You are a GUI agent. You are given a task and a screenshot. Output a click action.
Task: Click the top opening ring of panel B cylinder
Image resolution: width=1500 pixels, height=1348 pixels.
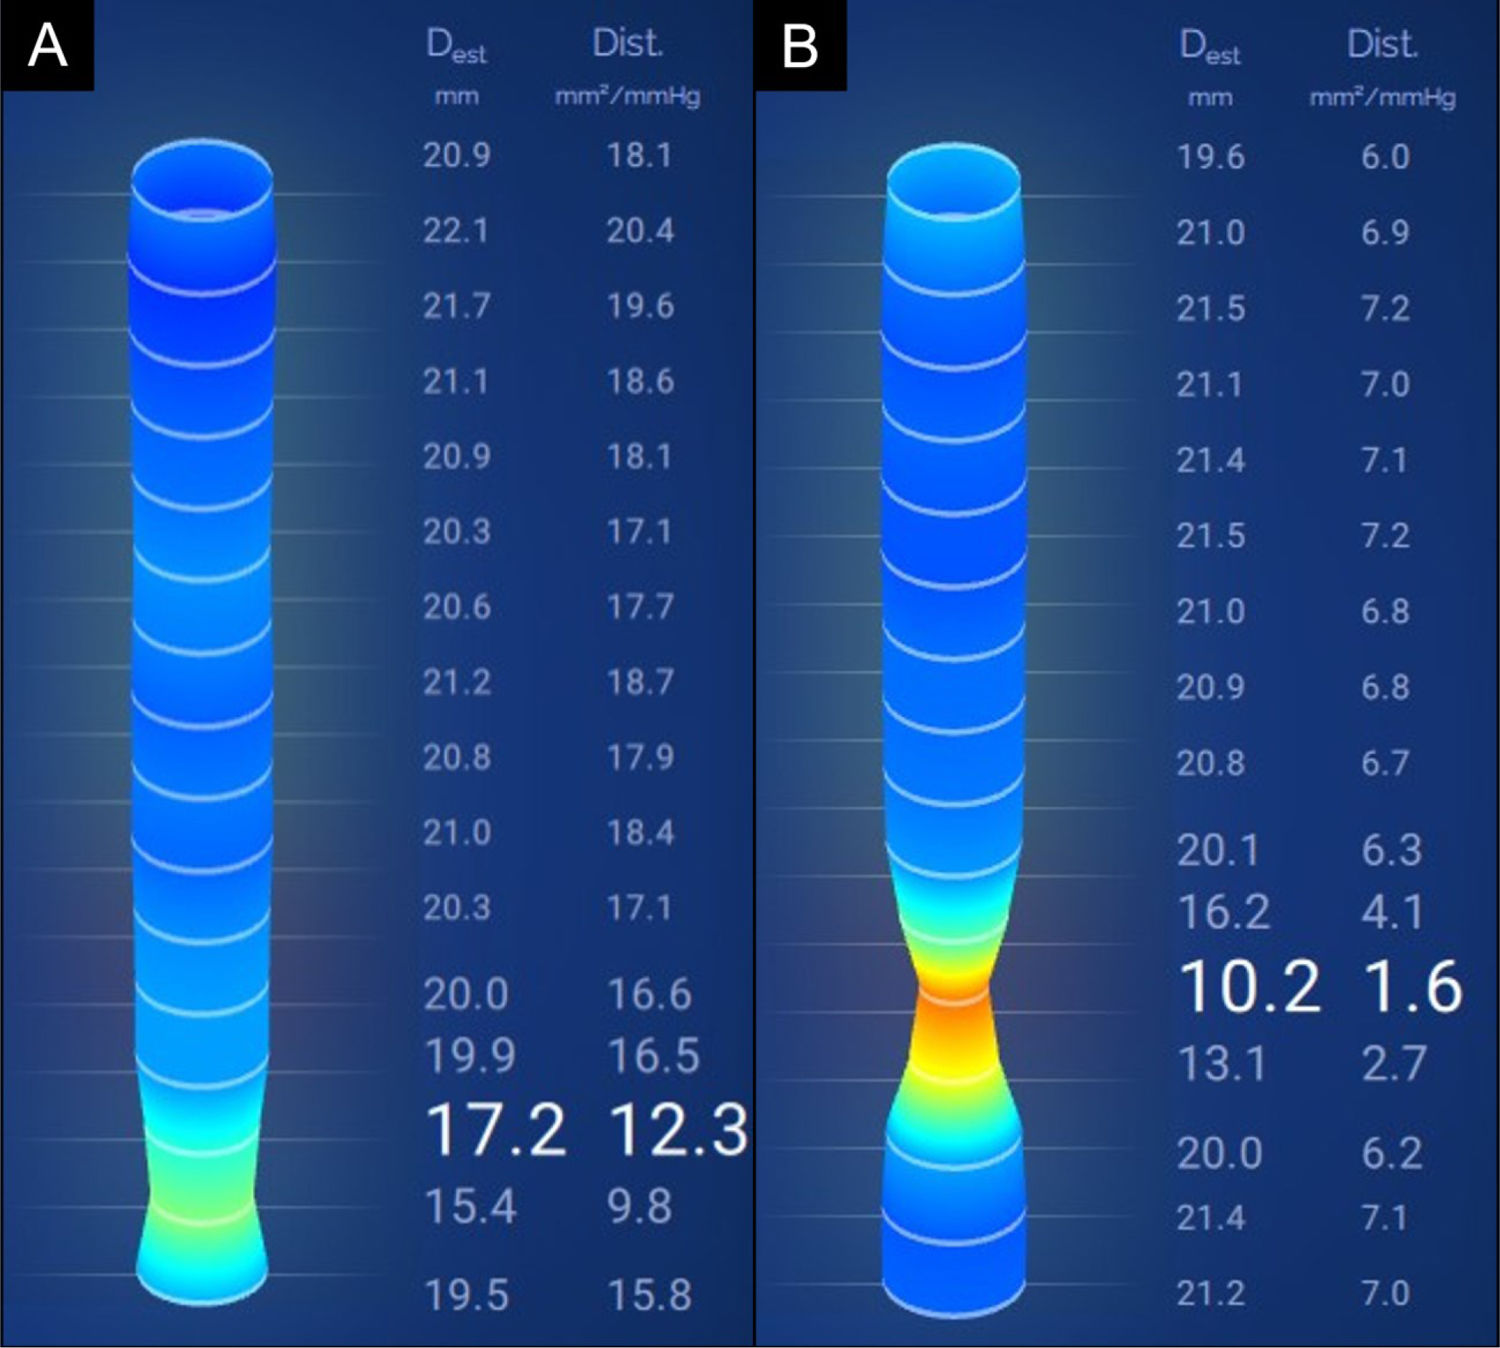click(x=954, y=182)
